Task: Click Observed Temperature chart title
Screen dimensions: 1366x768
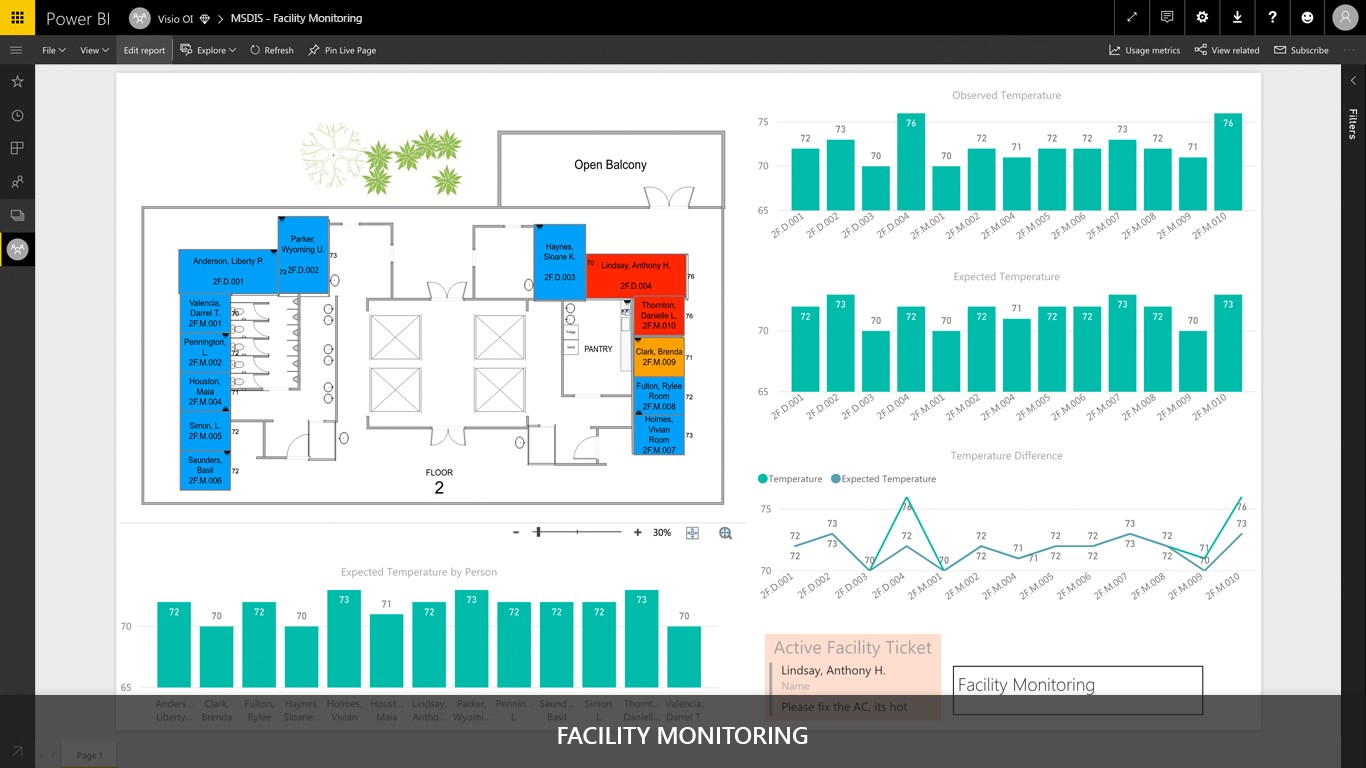Action: pyautogui.click(x=1007, y=95)
